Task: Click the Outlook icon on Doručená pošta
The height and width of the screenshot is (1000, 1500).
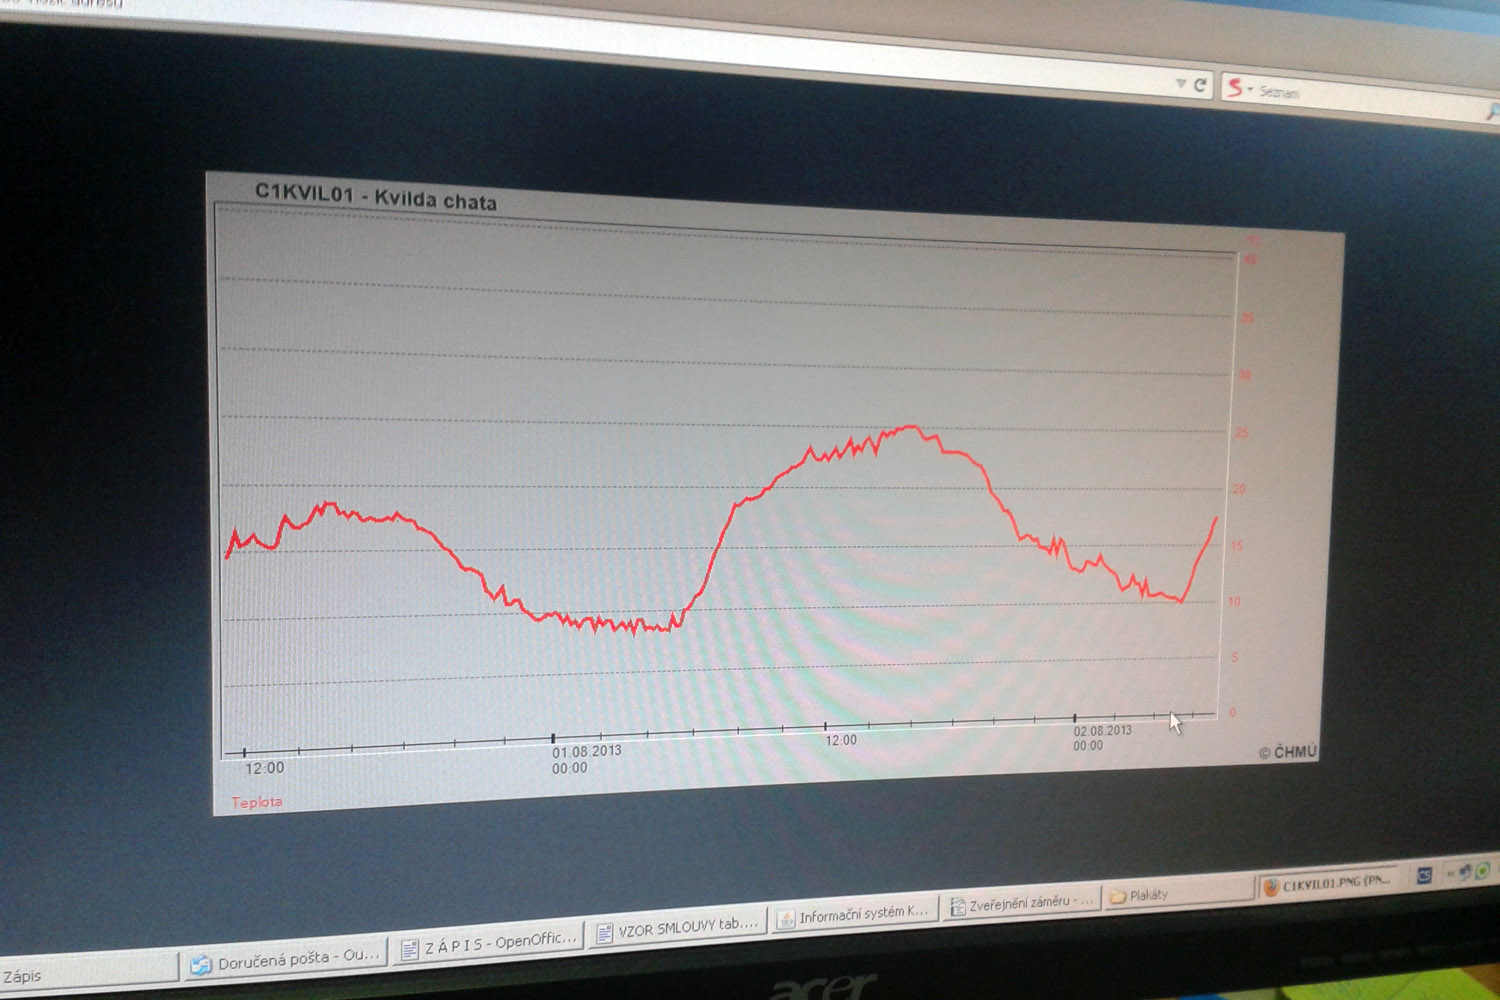Action: [202, 964]
